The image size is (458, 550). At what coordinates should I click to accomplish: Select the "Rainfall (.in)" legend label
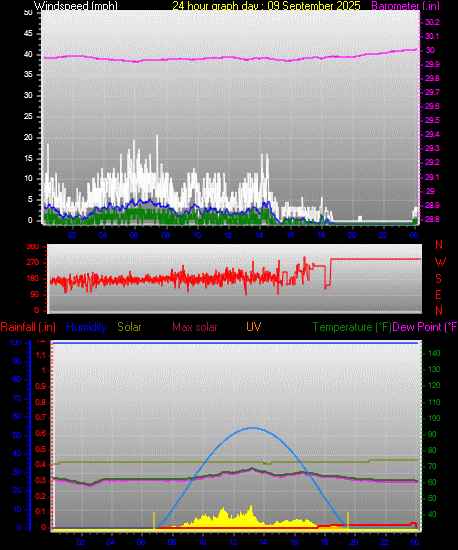coord(28,327)
